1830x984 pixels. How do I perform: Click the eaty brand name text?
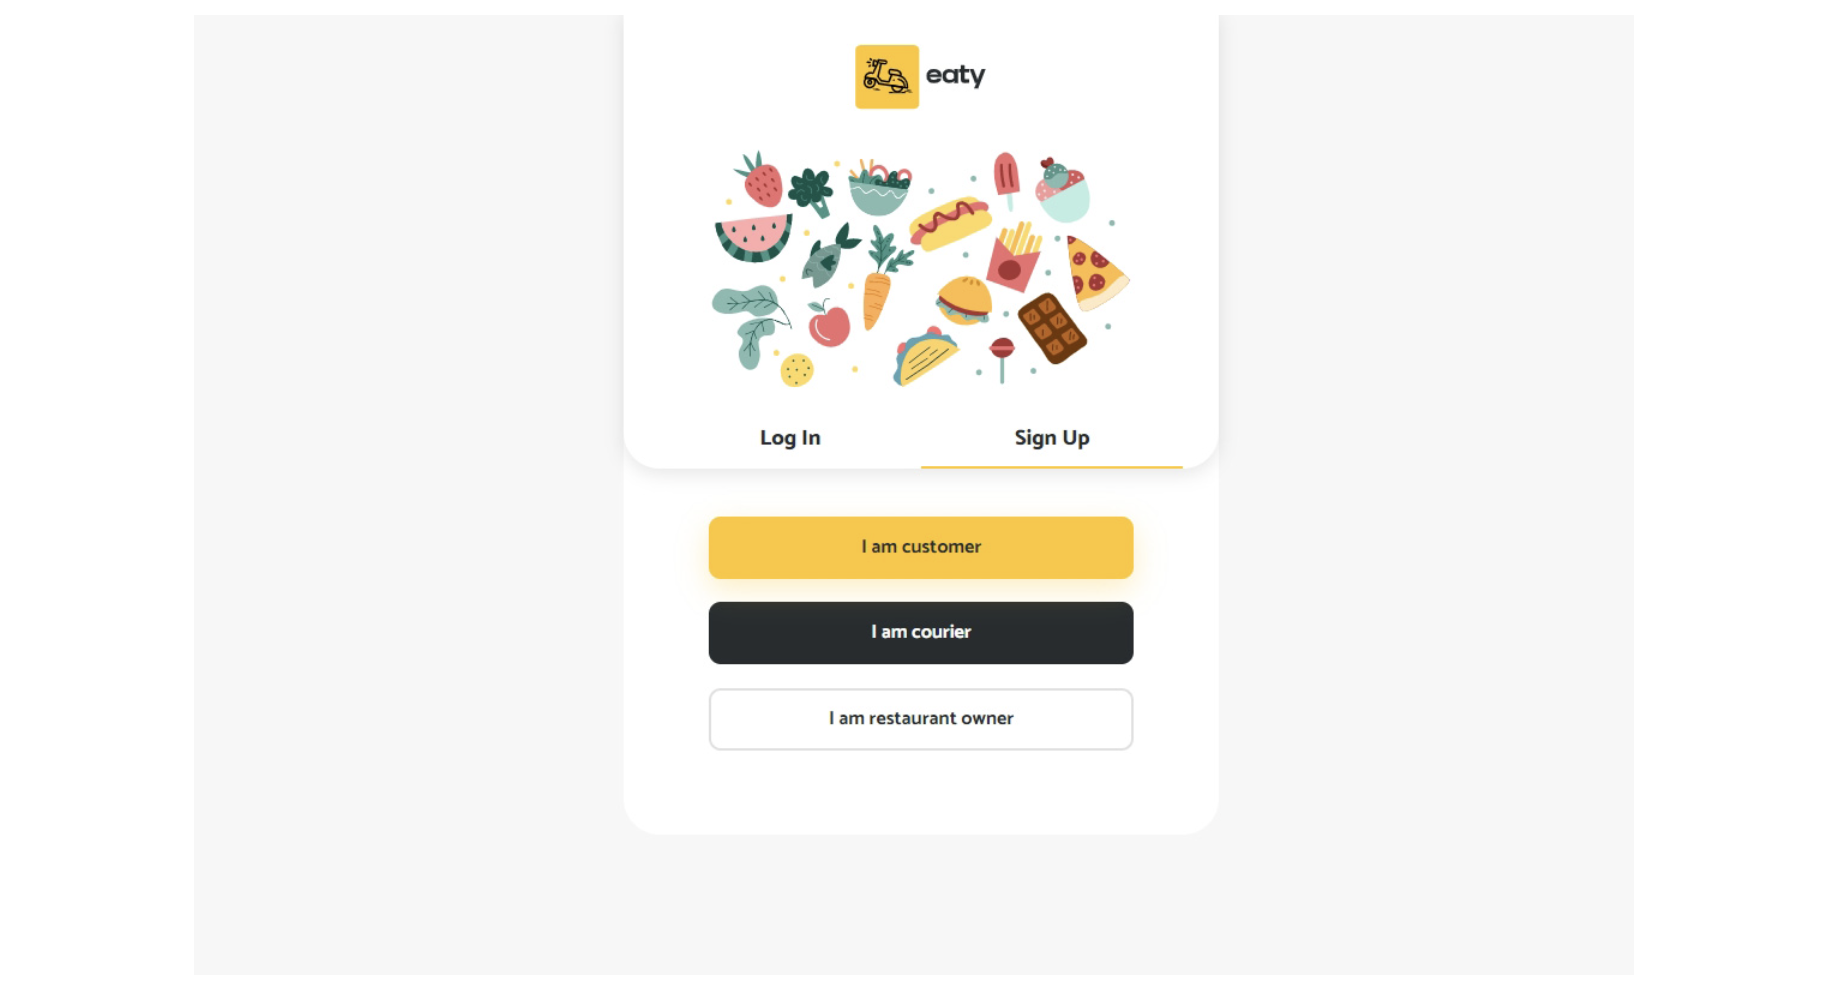(955, 76)
